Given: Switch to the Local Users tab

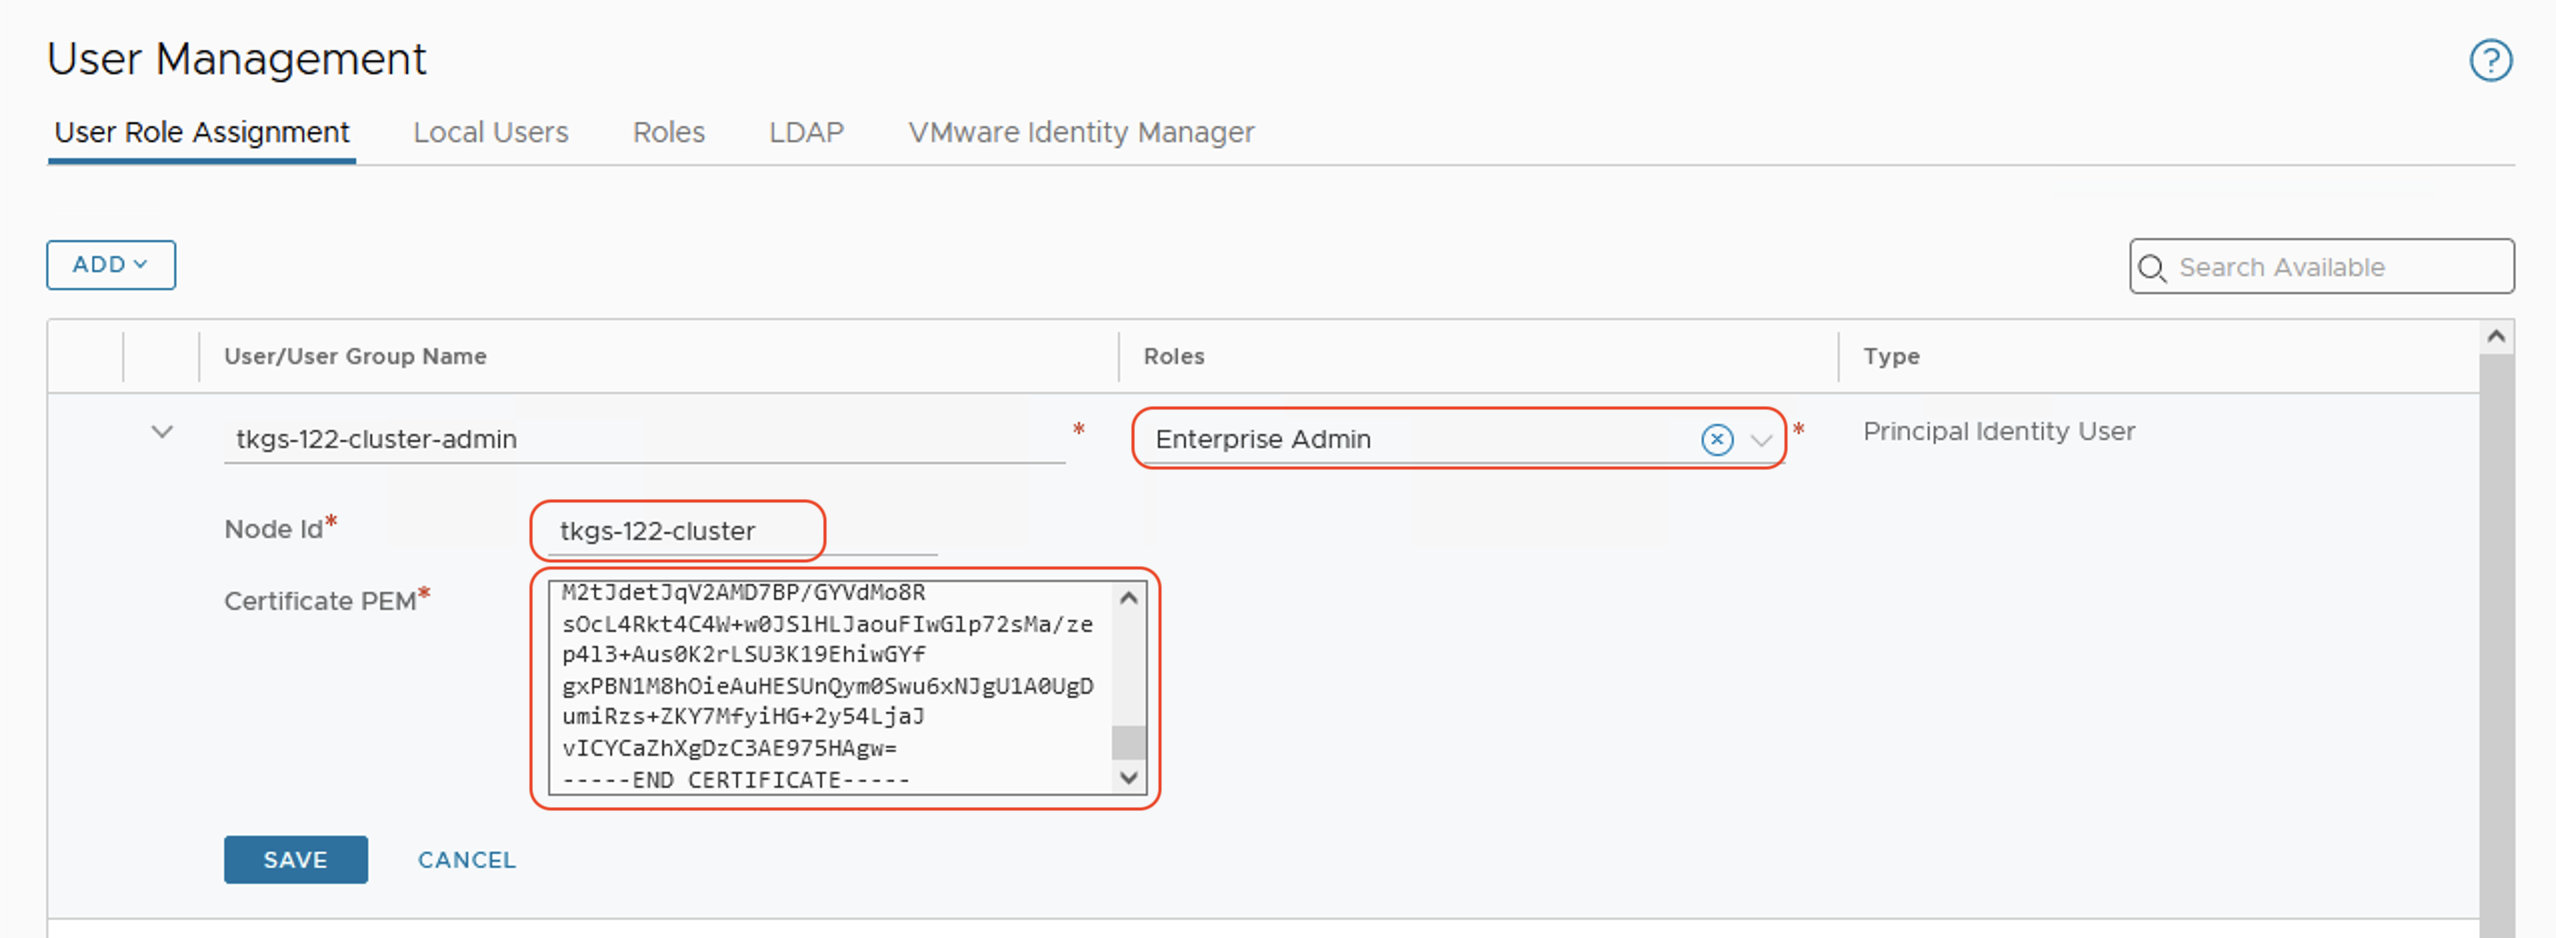Looking at the screenshot, I should [x=490, y=132].
